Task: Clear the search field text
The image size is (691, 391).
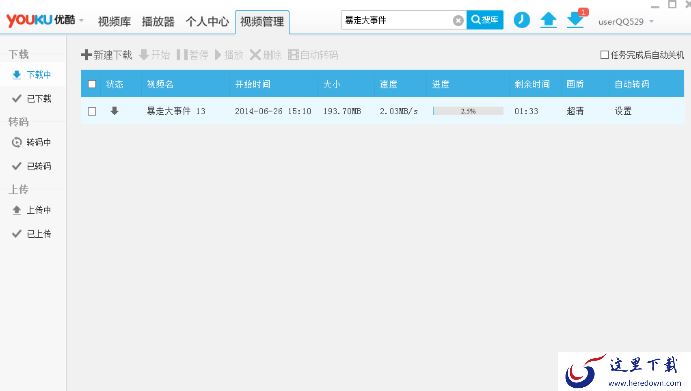Action: 458,20
